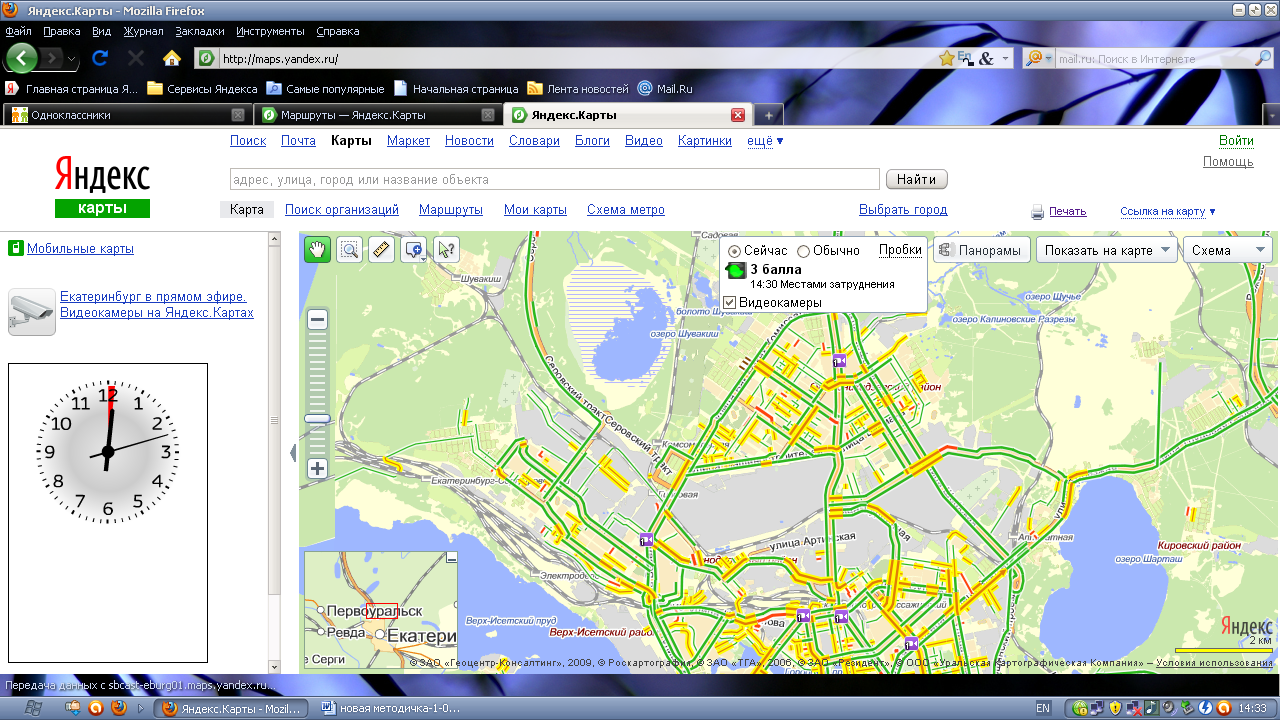This screenshot has height=720, width=1280.
Task: Click the EN language indicator in taskbar
Action: (x=1043, y=708)
